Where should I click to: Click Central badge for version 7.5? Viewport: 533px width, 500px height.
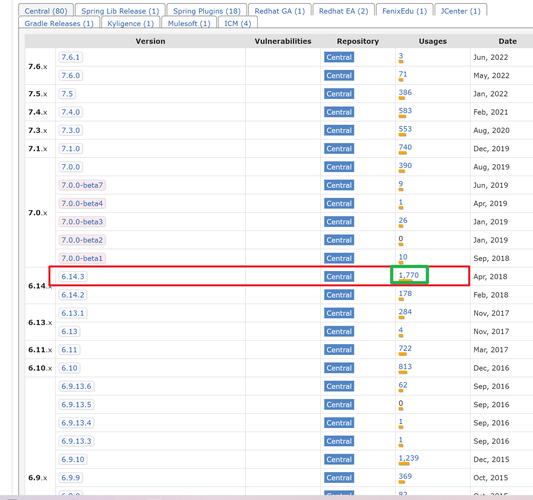click(x=339, y=94)
